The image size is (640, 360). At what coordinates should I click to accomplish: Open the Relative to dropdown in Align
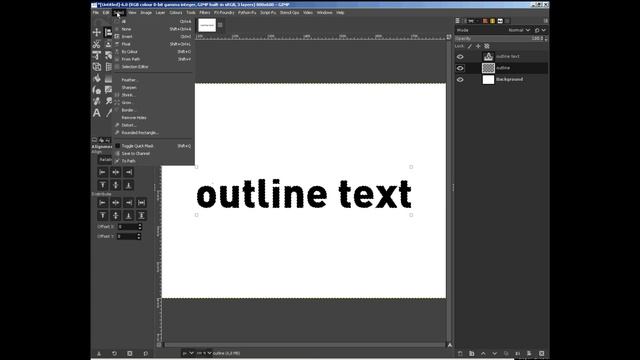[x=106, y=160]
